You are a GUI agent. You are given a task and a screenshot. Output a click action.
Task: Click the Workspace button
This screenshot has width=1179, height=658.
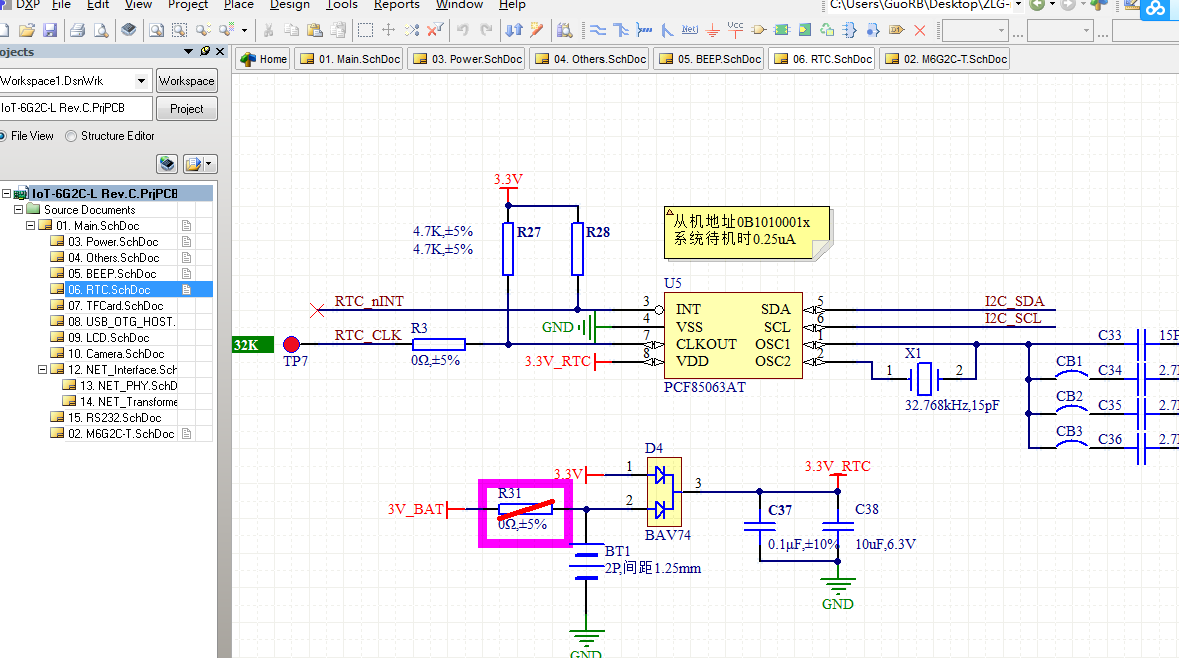[186, 80]
